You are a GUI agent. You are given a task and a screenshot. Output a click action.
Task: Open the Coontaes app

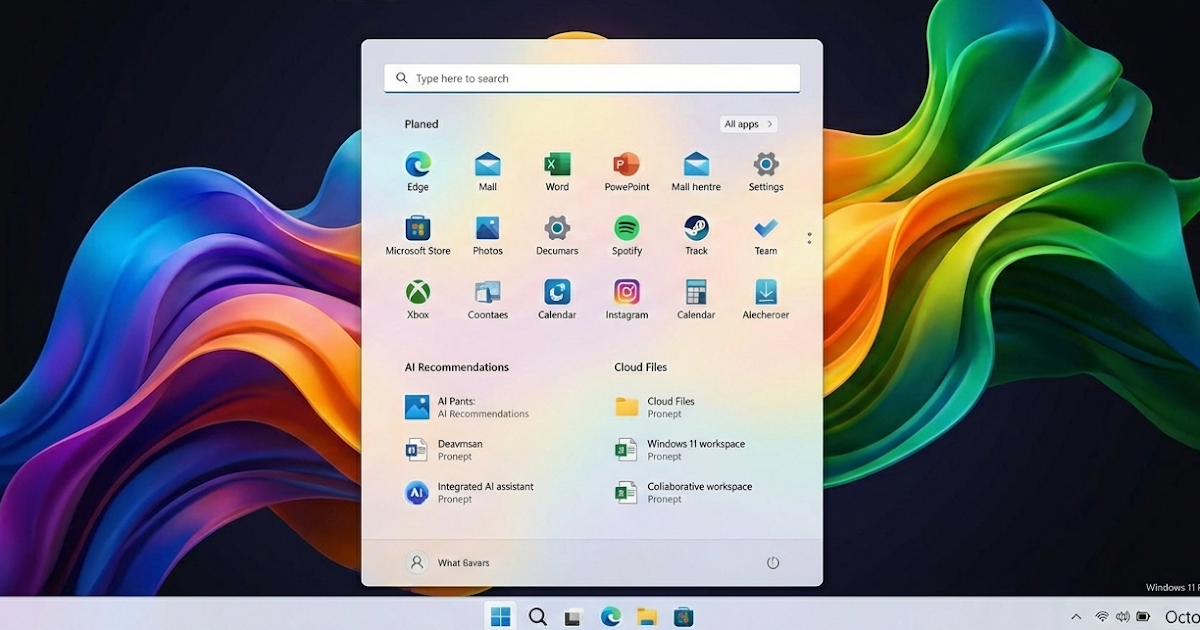tap(487, 300)
